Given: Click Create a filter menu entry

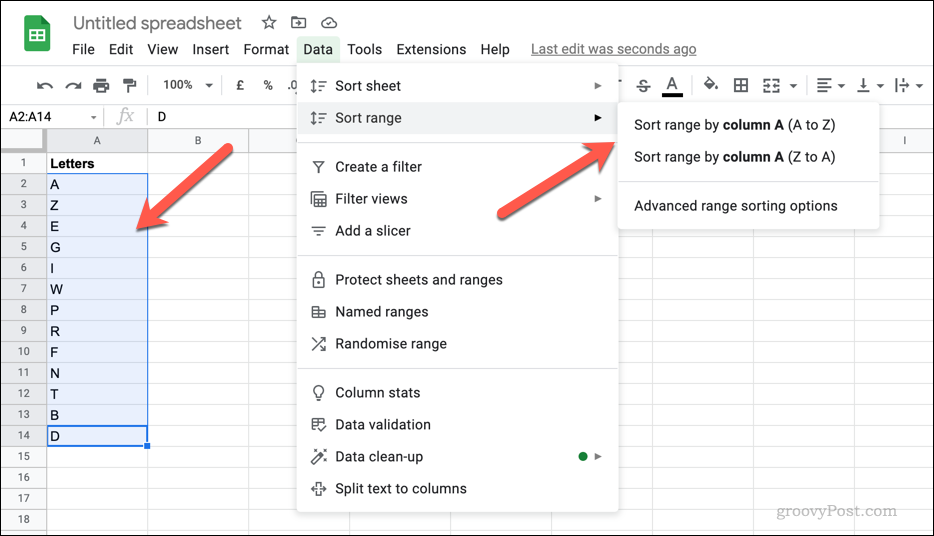Looking at the screenshot, I should click(378, 167).
